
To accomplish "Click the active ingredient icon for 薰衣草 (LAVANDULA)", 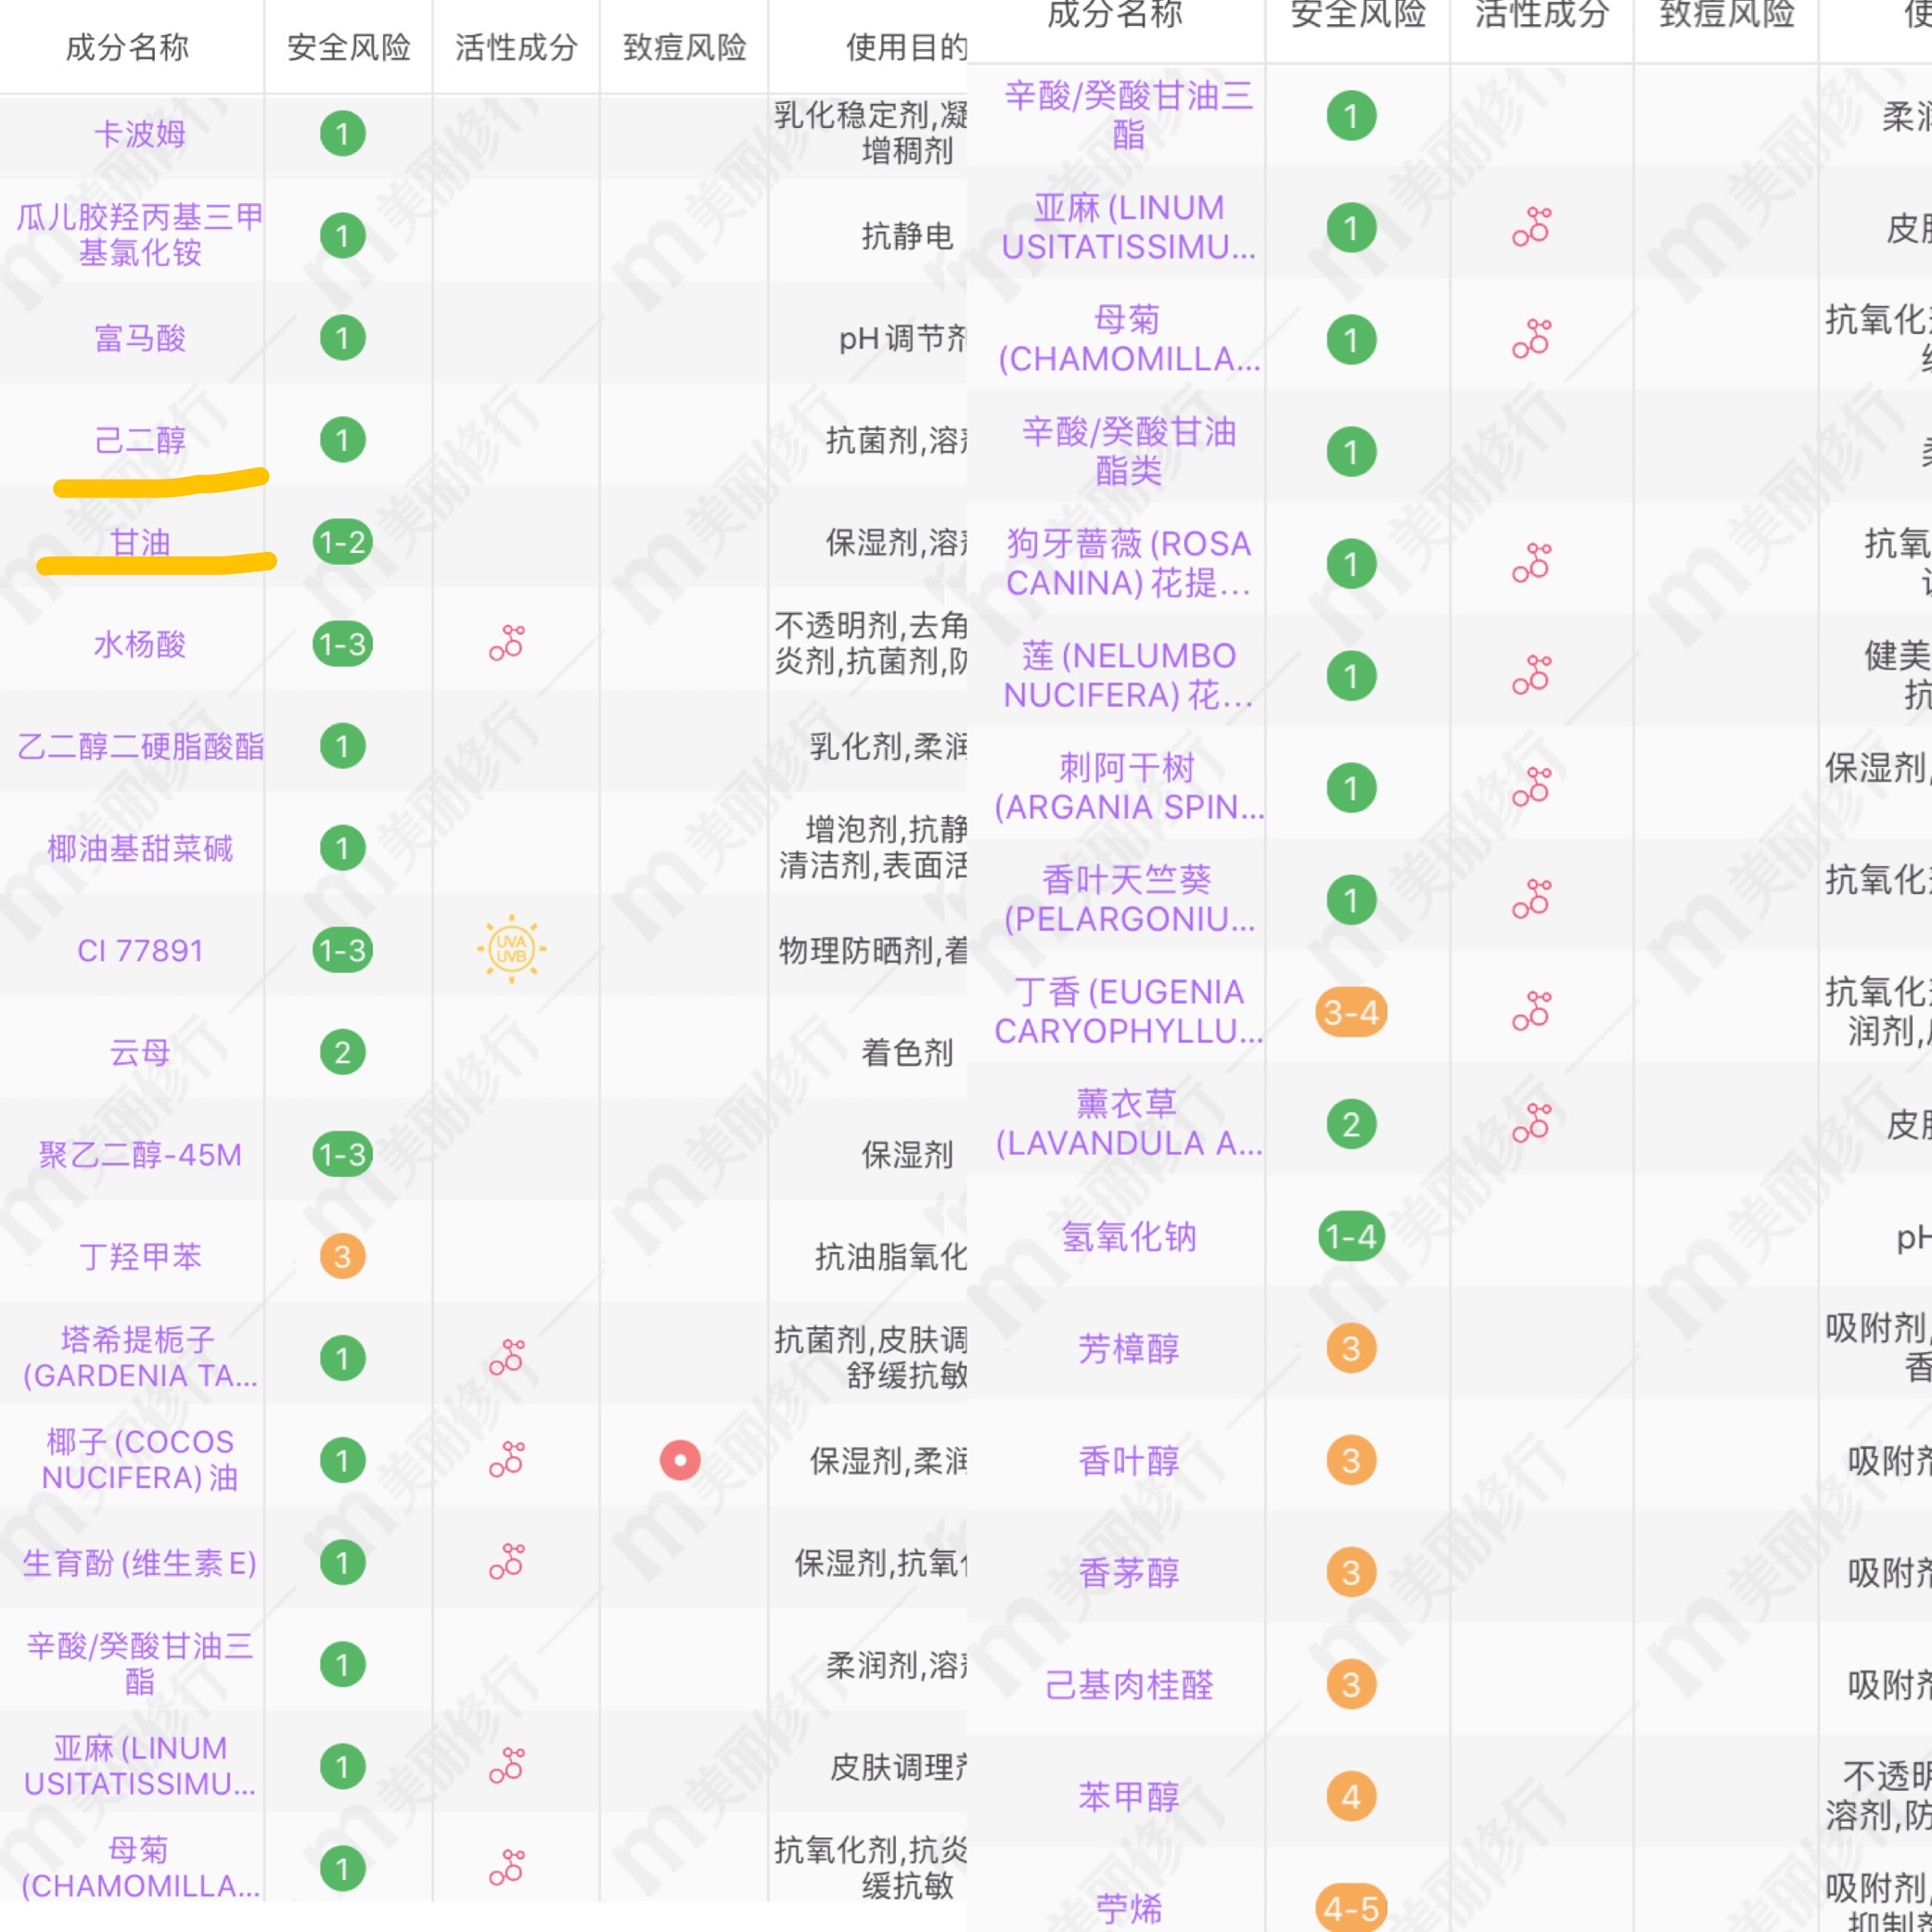I will point(1534,1124).
